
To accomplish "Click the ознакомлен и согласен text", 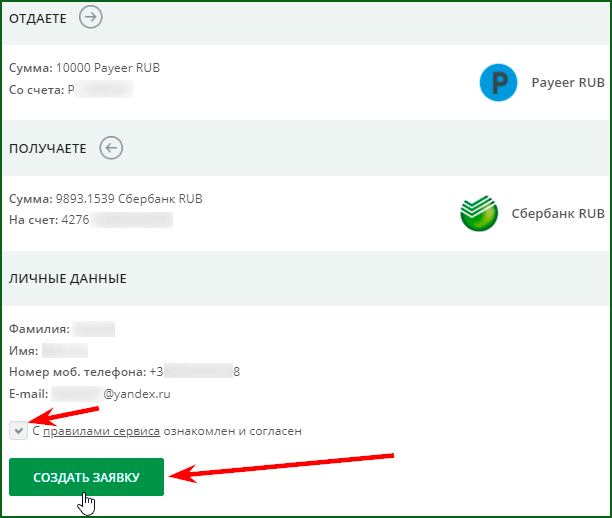I will click(233, 431).
